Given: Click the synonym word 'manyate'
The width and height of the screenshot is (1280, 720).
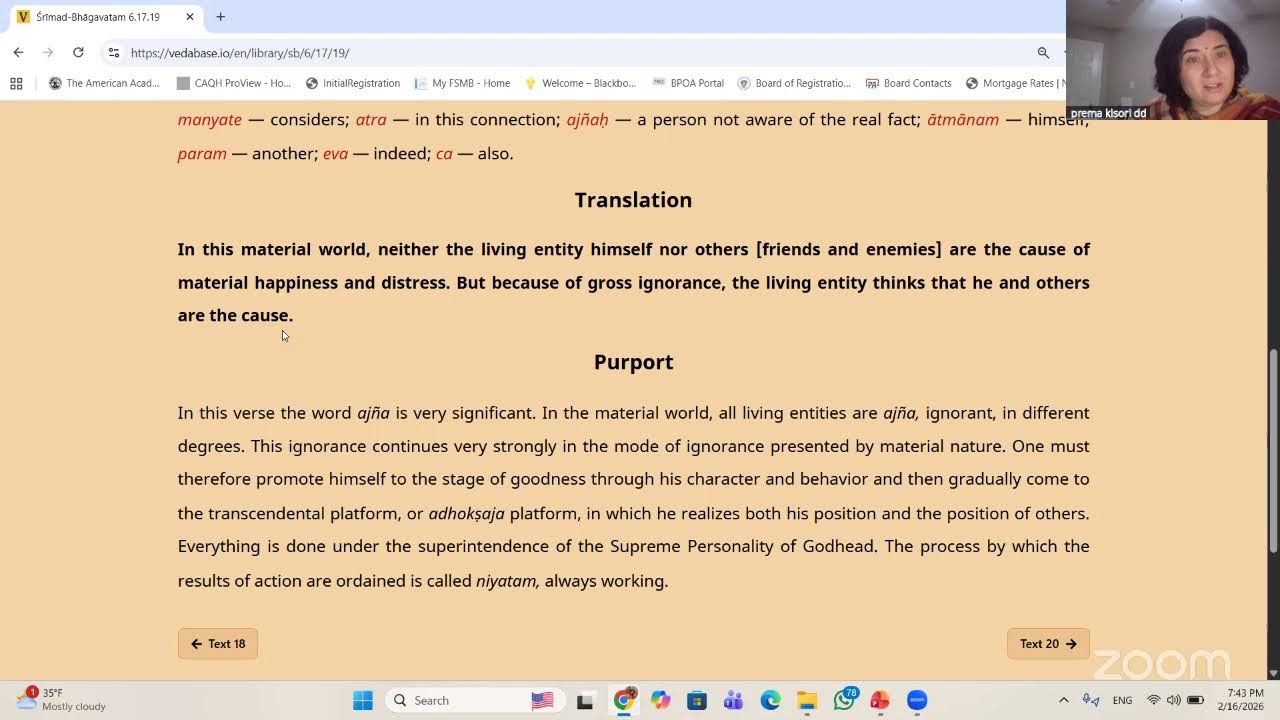Looking at the screenshot, I should (x=210, y=120).
